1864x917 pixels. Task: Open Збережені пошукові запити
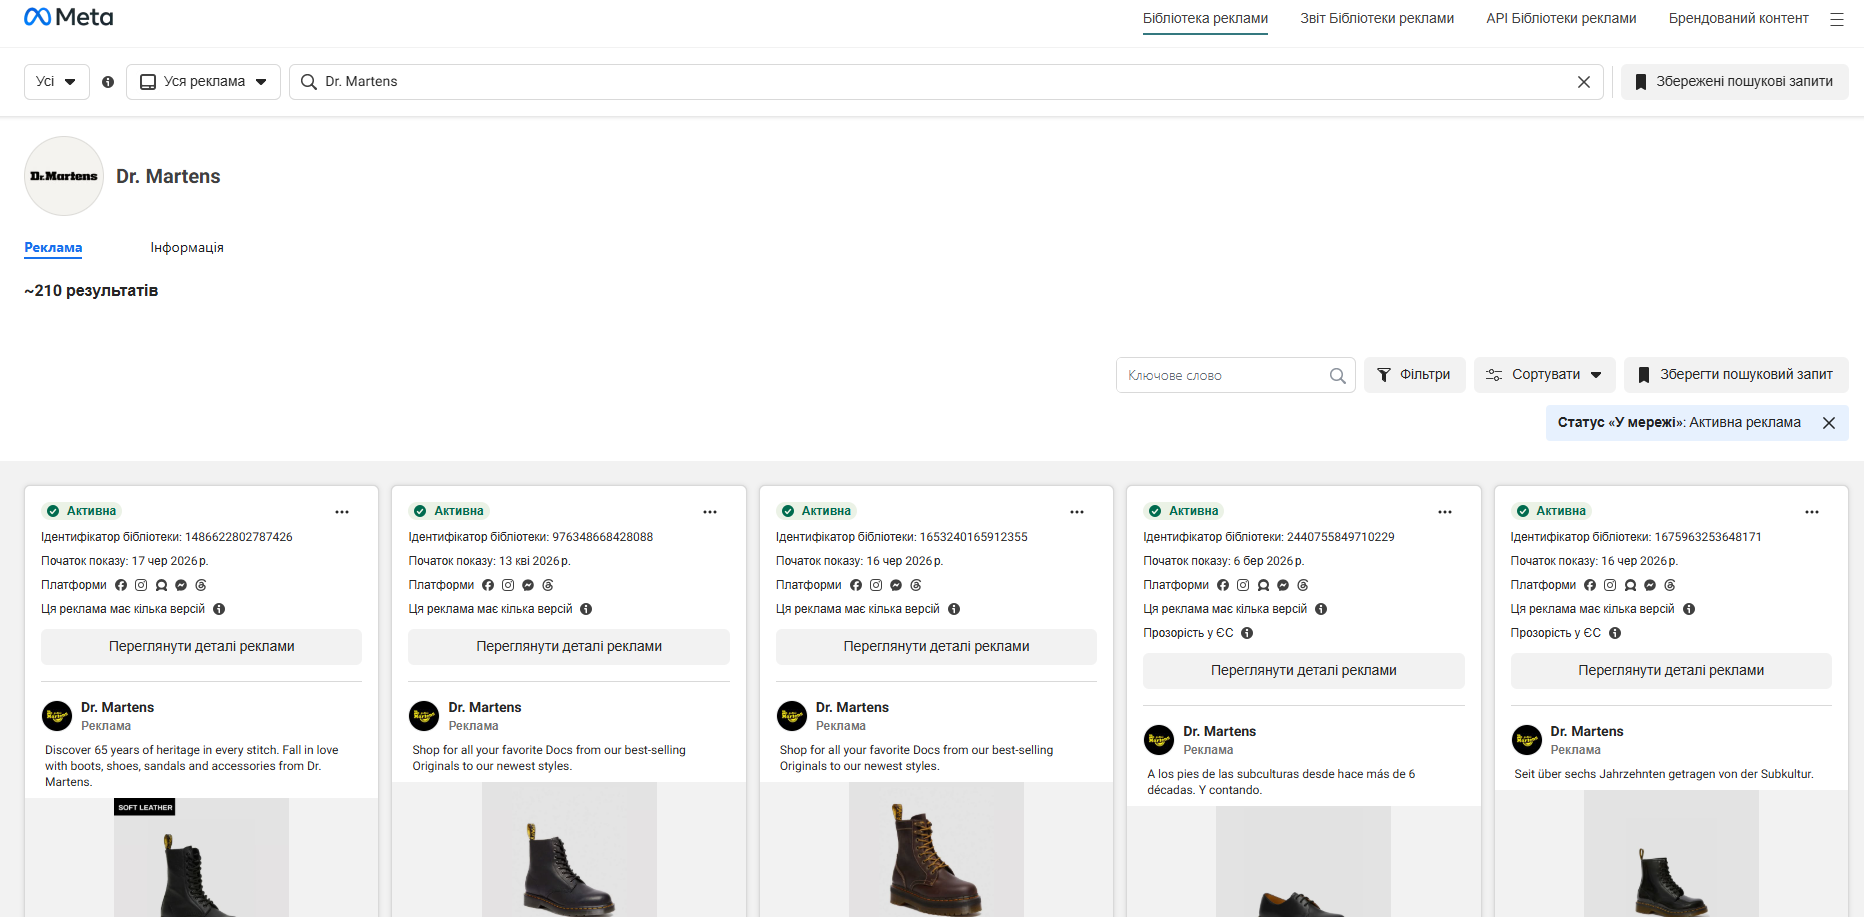(1735, 82)
